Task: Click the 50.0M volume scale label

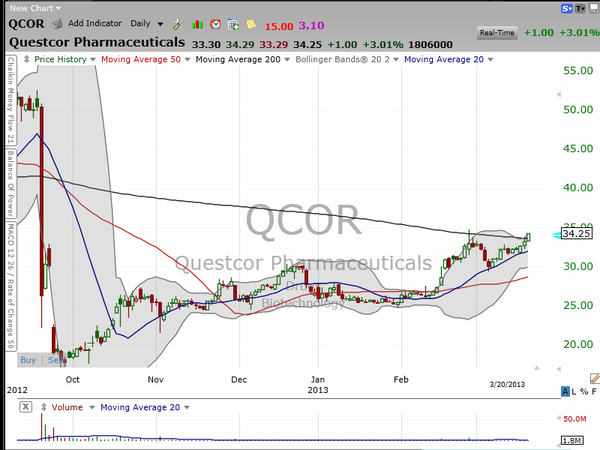Action: pyautogui.click(x=574, y=419)
